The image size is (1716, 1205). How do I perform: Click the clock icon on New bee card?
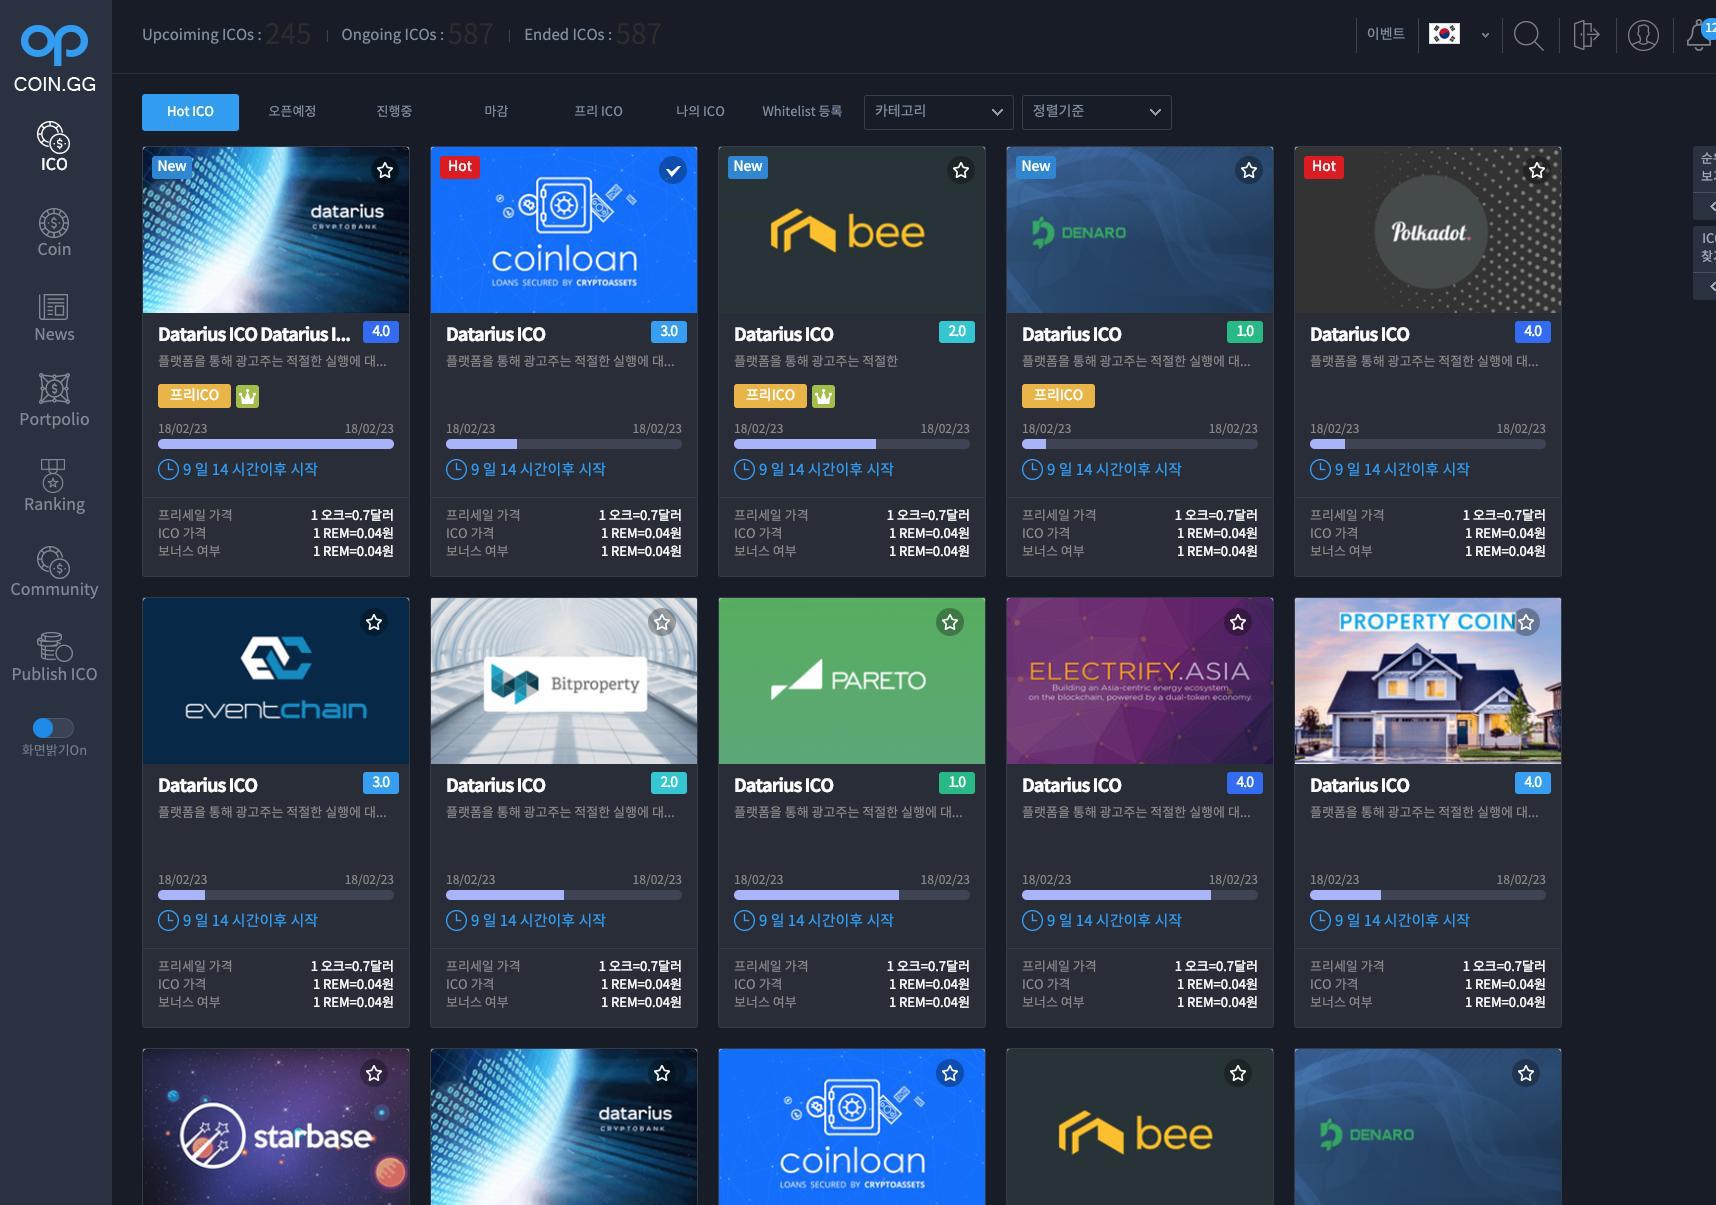pyautogui.click(x=744, y=469)
